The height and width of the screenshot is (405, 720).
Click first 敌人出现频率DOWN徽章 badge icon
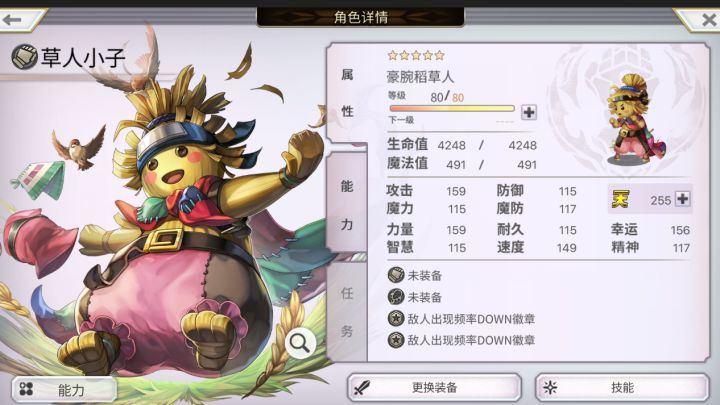(x=396, y=318)
